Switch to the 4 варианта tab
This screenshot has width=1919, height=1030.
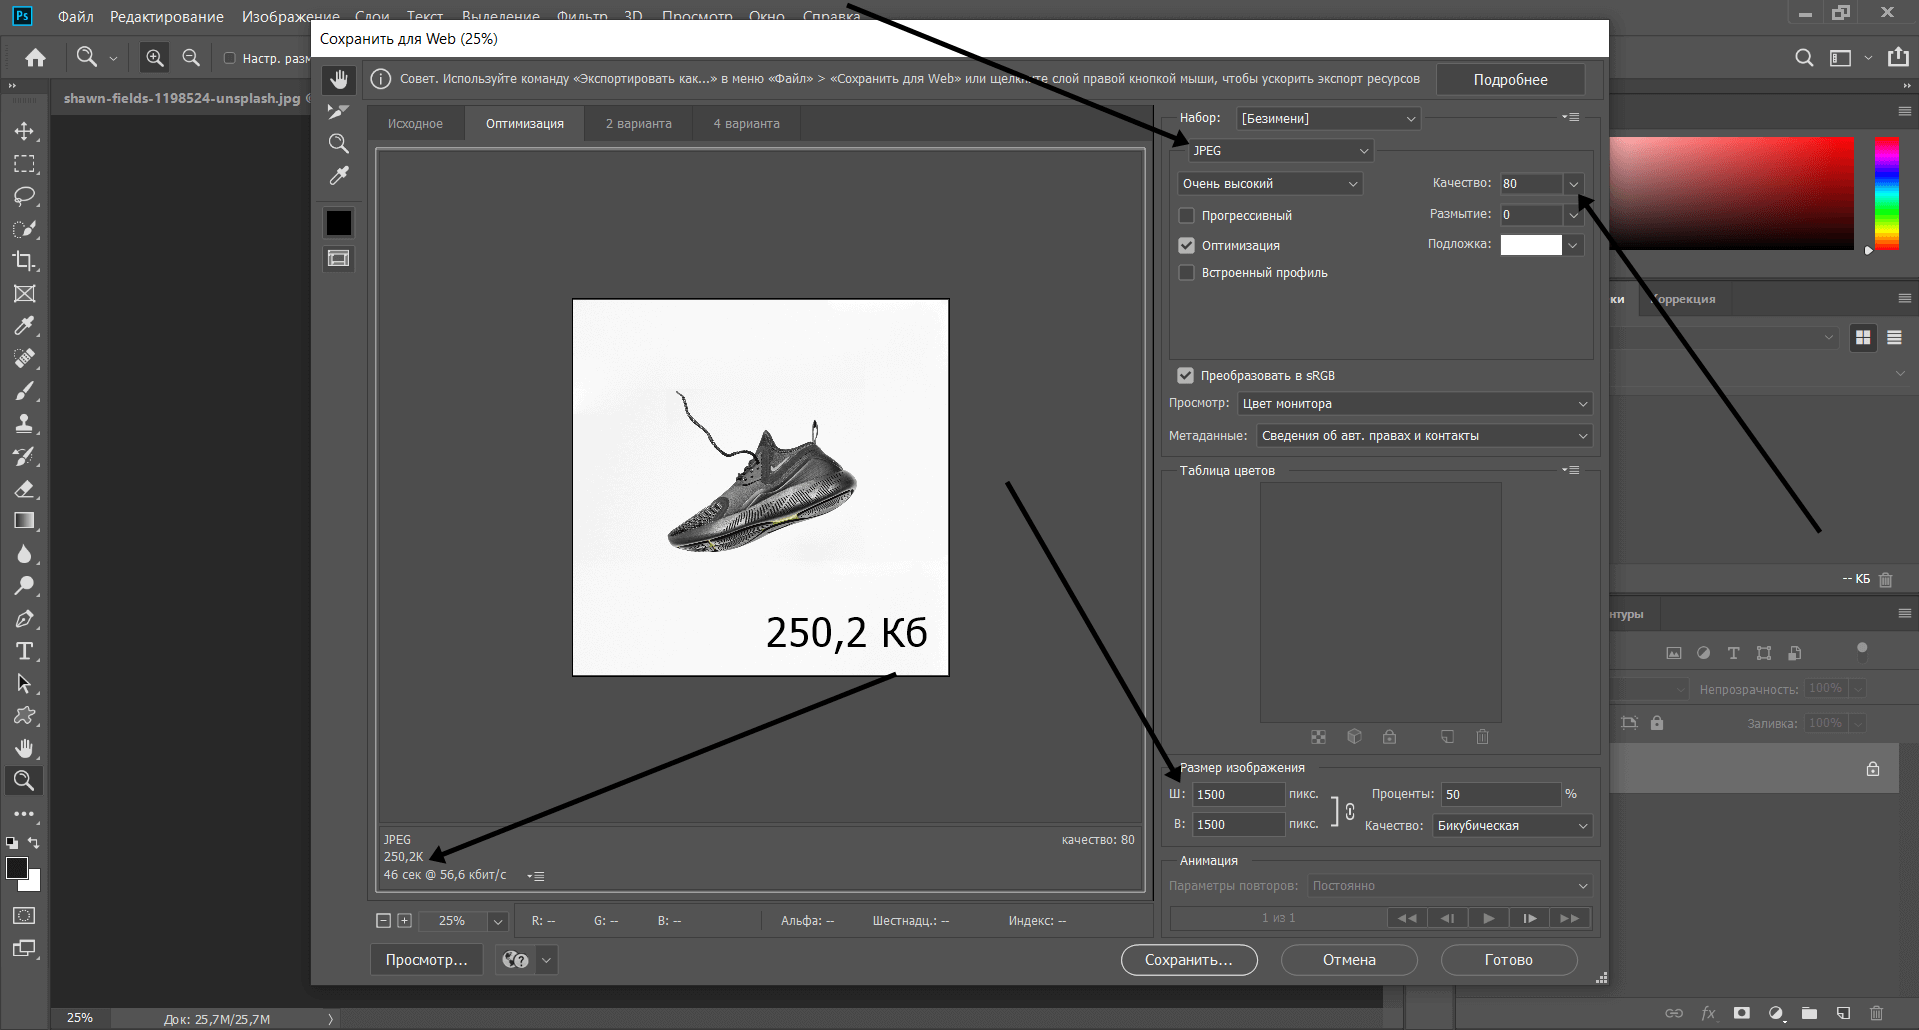(746, 124)
